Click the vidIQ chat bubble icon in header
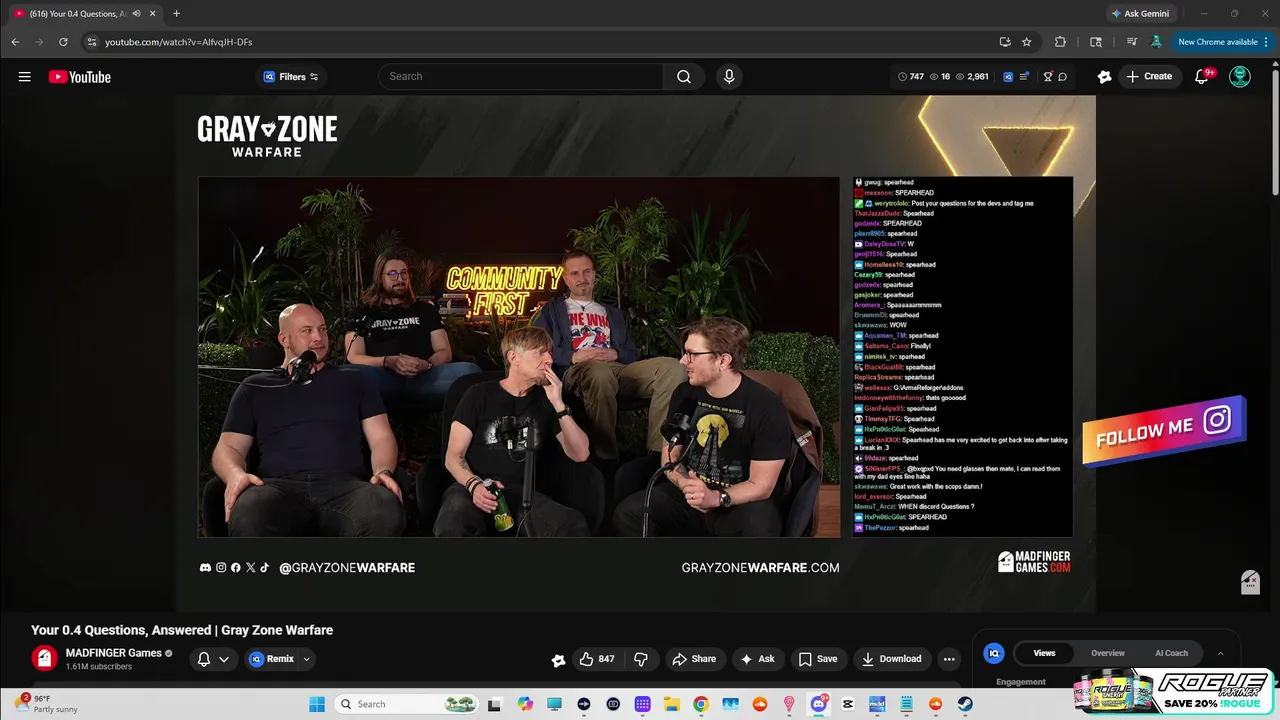Image resolution: width=1280 pixels, height=720 pixels. pyautogui.click(x=1062, y=77)
